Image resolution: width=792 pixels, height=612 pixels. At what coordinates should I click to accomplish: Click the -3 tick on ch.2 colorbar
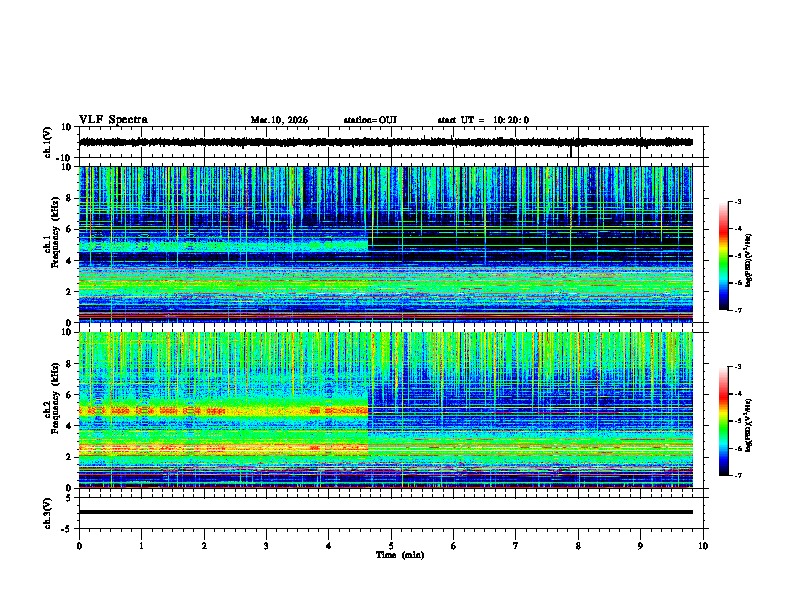point(737,367)
